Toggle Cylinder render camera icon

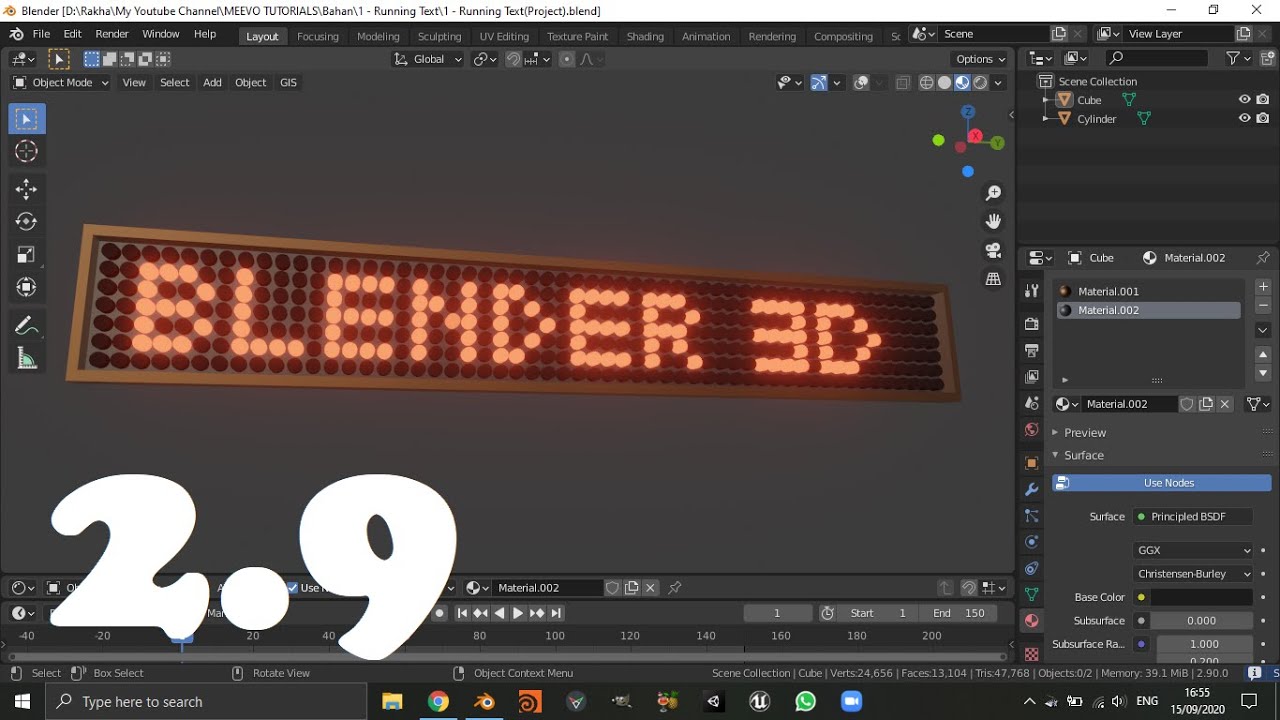click(x=1263, y=118)
